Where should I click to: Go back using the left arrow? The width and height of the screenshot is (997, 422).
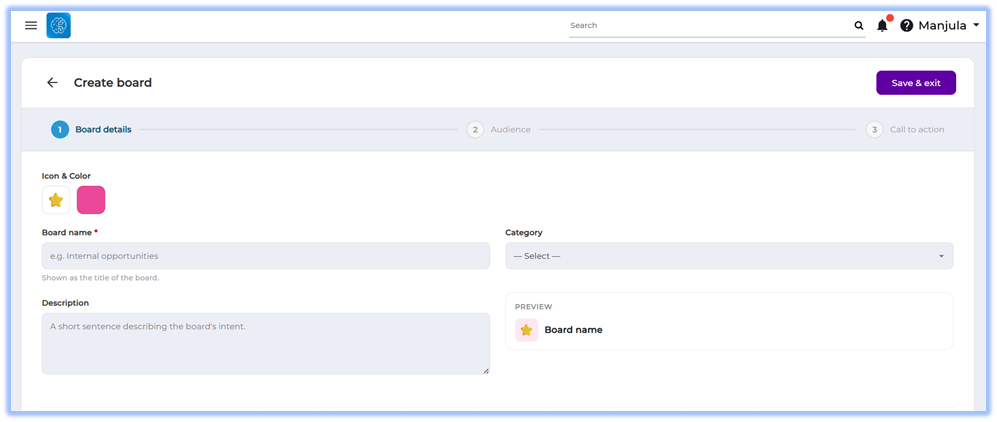[x=52, y=83]
